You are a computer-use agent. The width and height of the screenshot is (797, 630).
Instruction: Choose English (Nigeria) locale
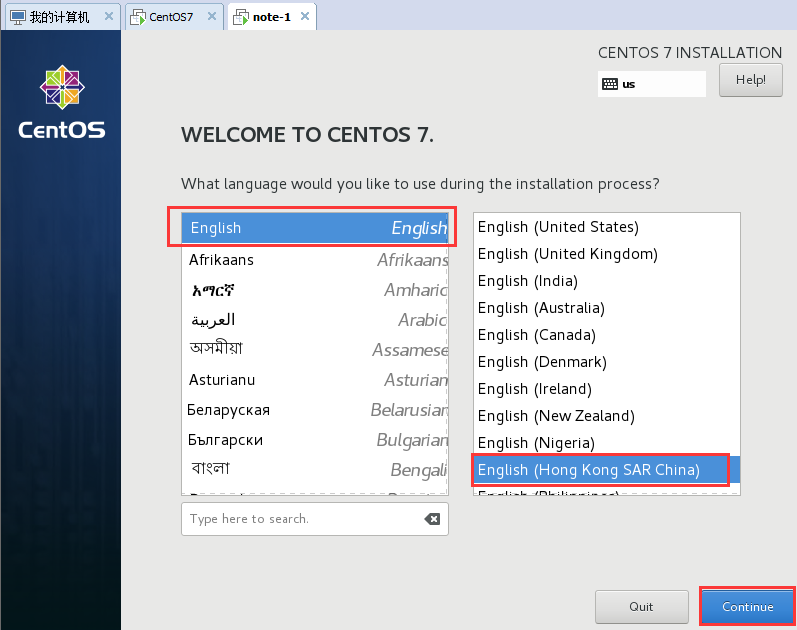point(606,442)
